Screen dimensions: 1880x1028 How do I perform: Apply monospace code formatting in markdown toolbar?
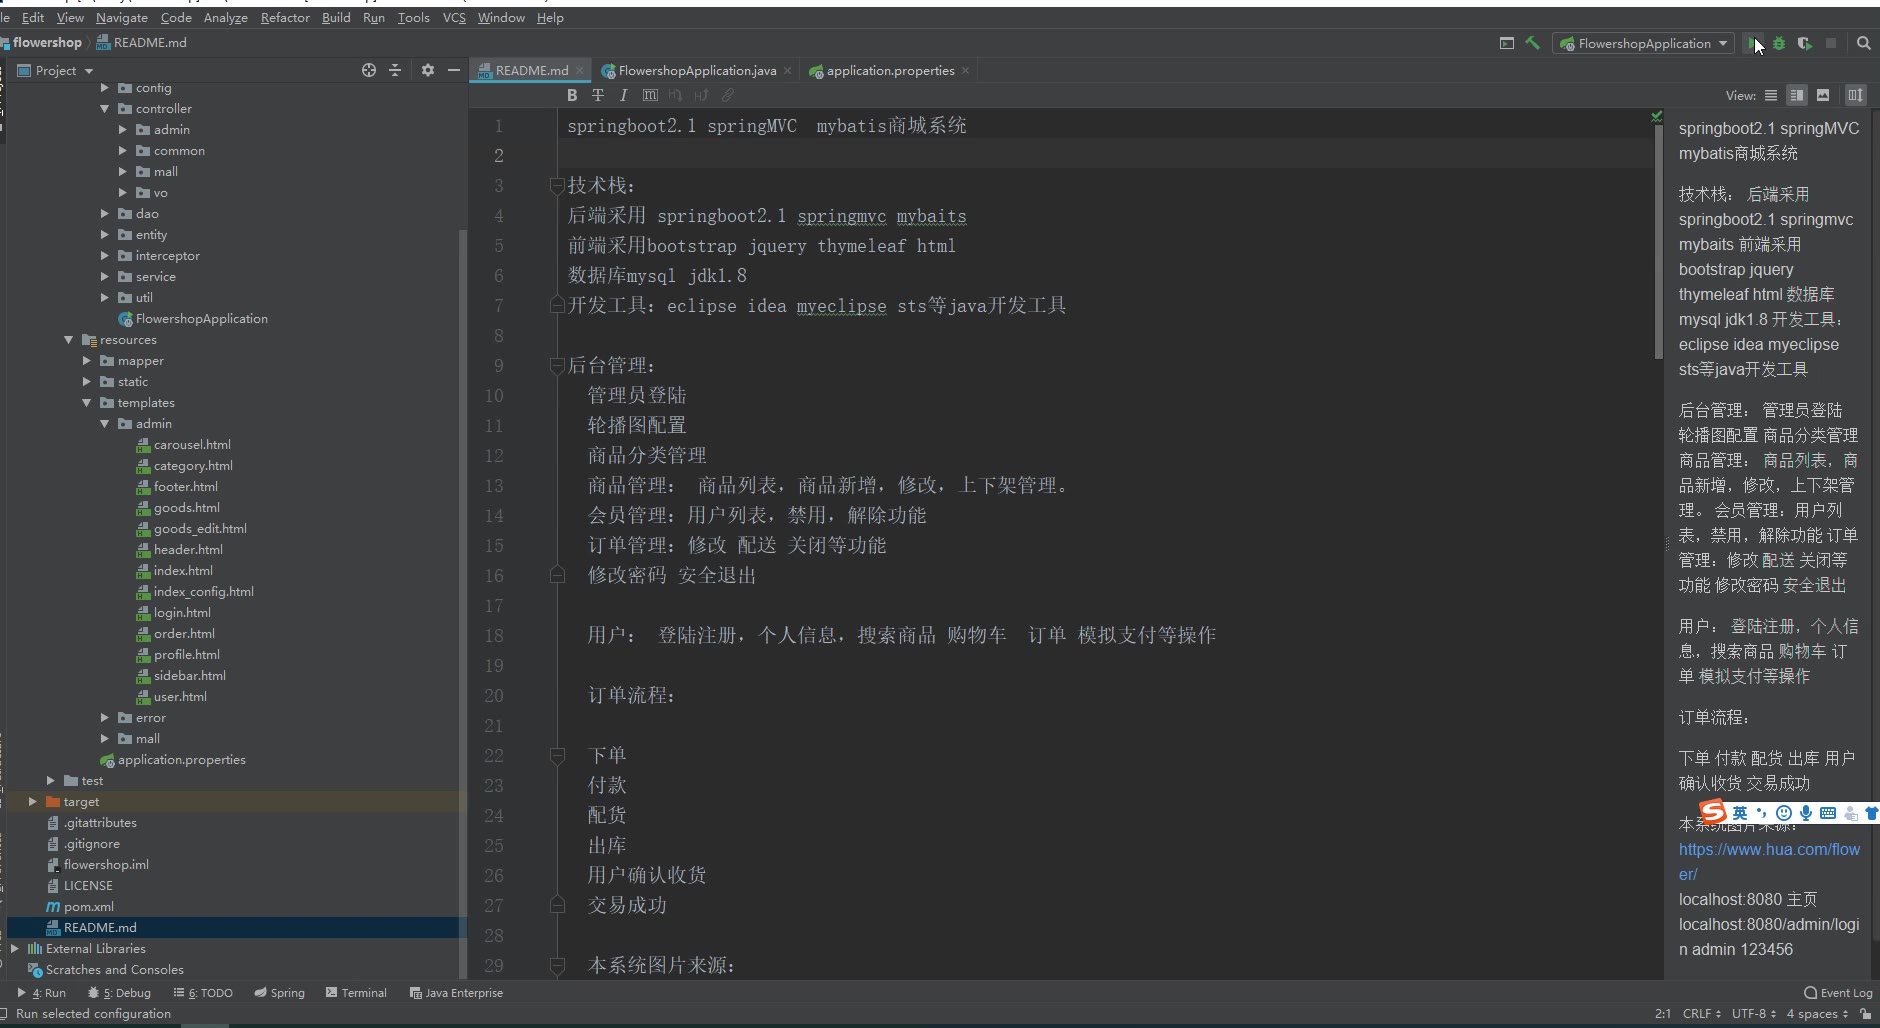[x=650, y=95]
